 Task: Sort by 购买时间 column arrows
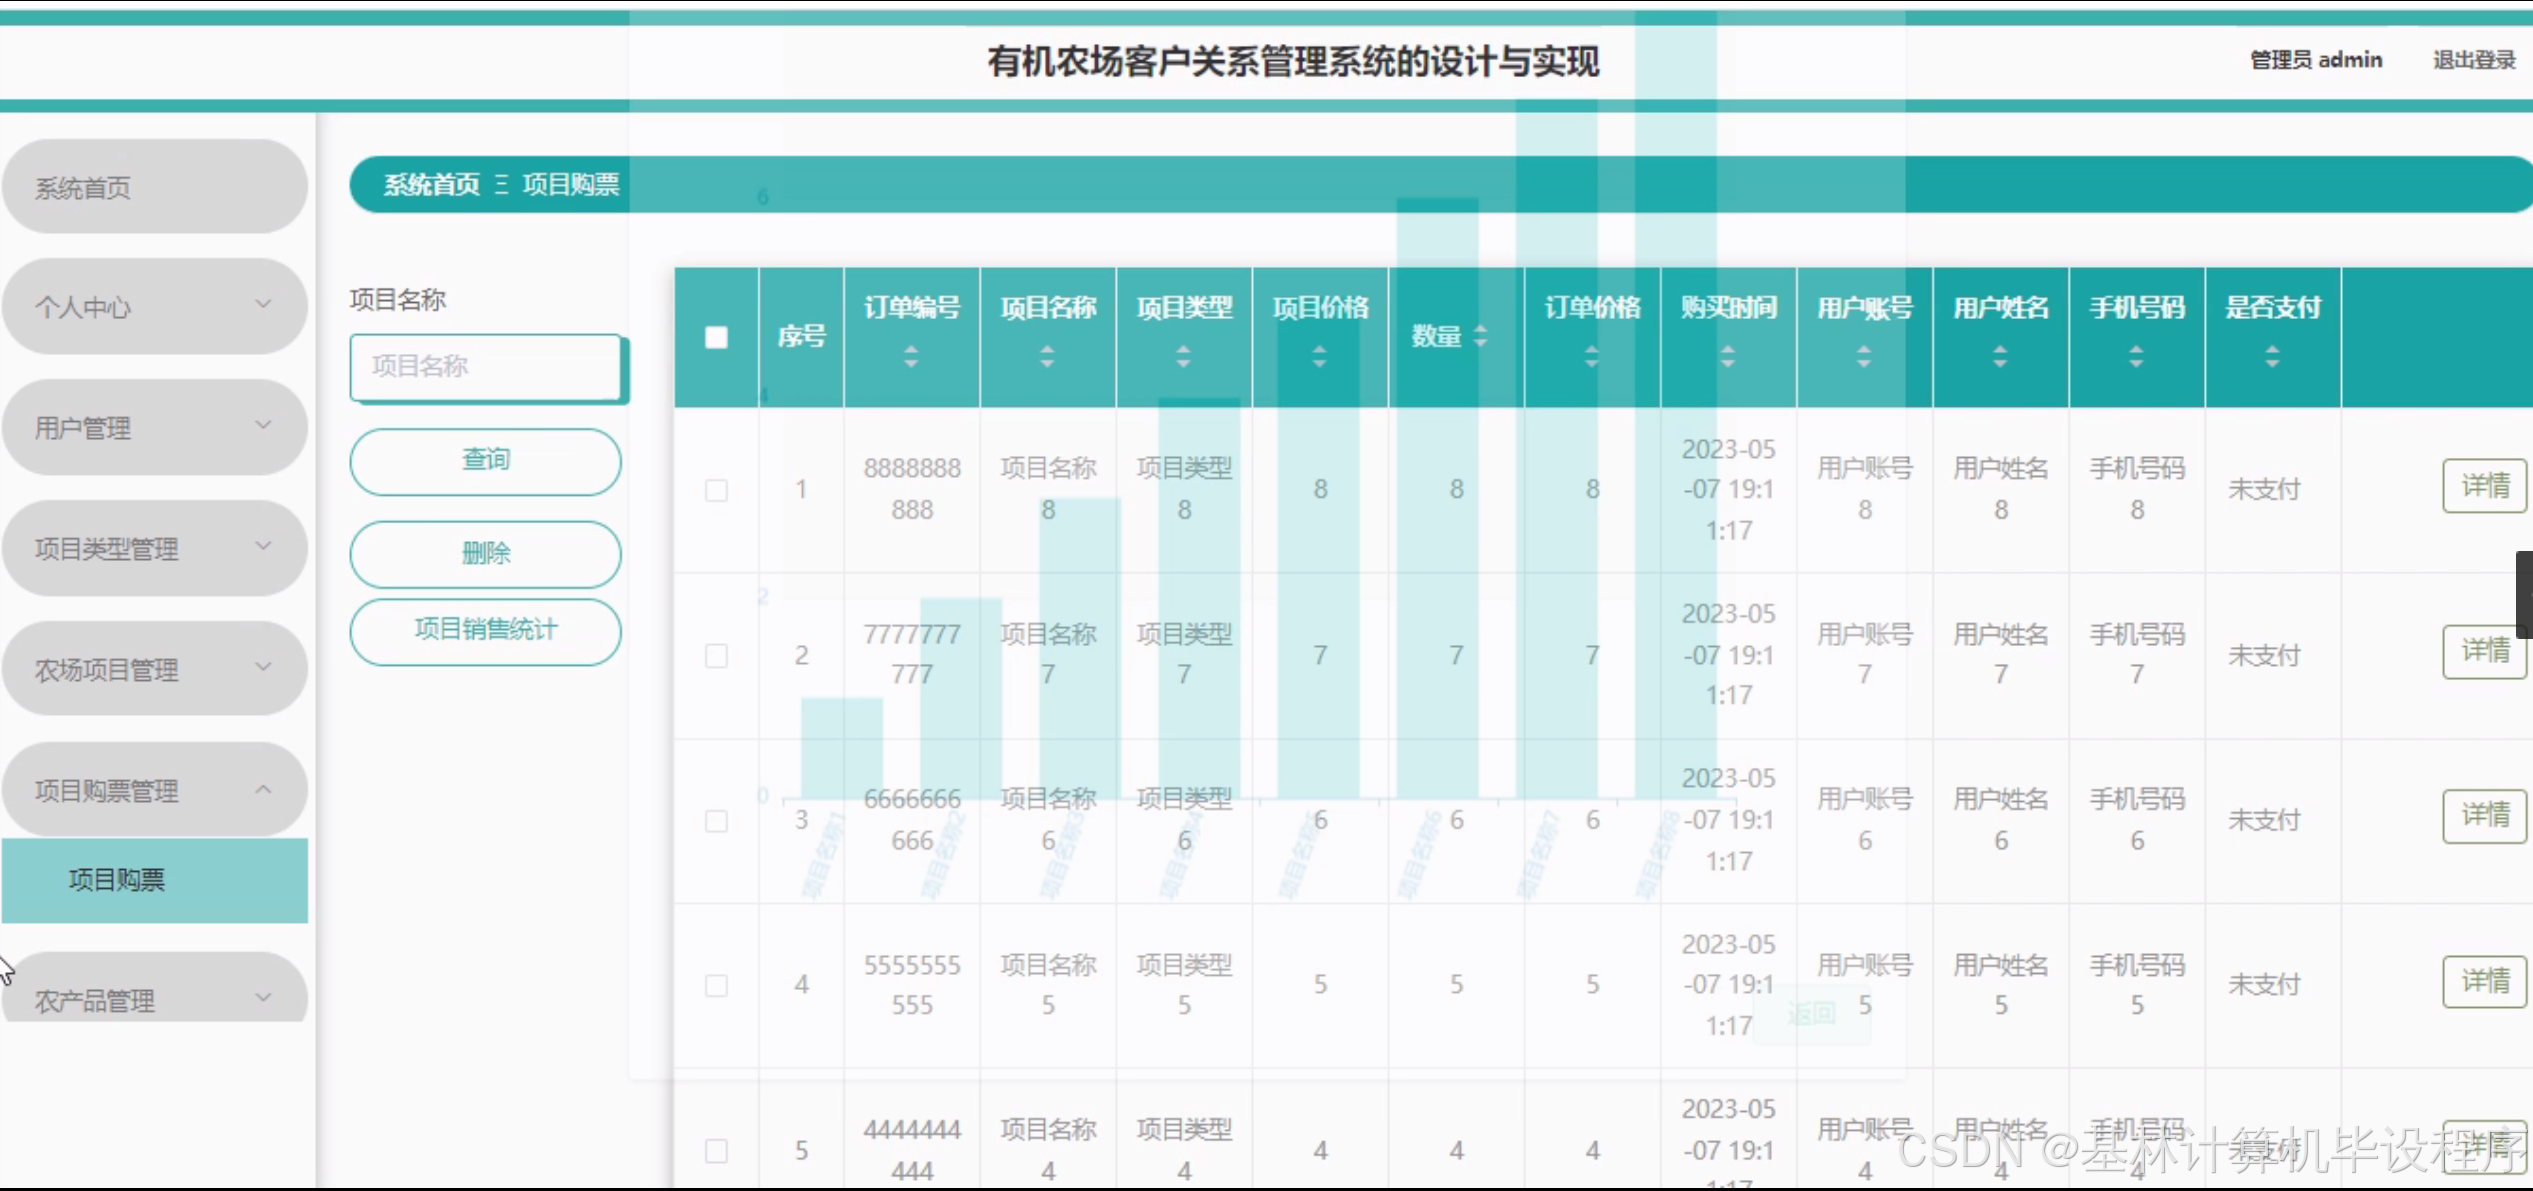pyautogui.click(x=1727, y=356)
